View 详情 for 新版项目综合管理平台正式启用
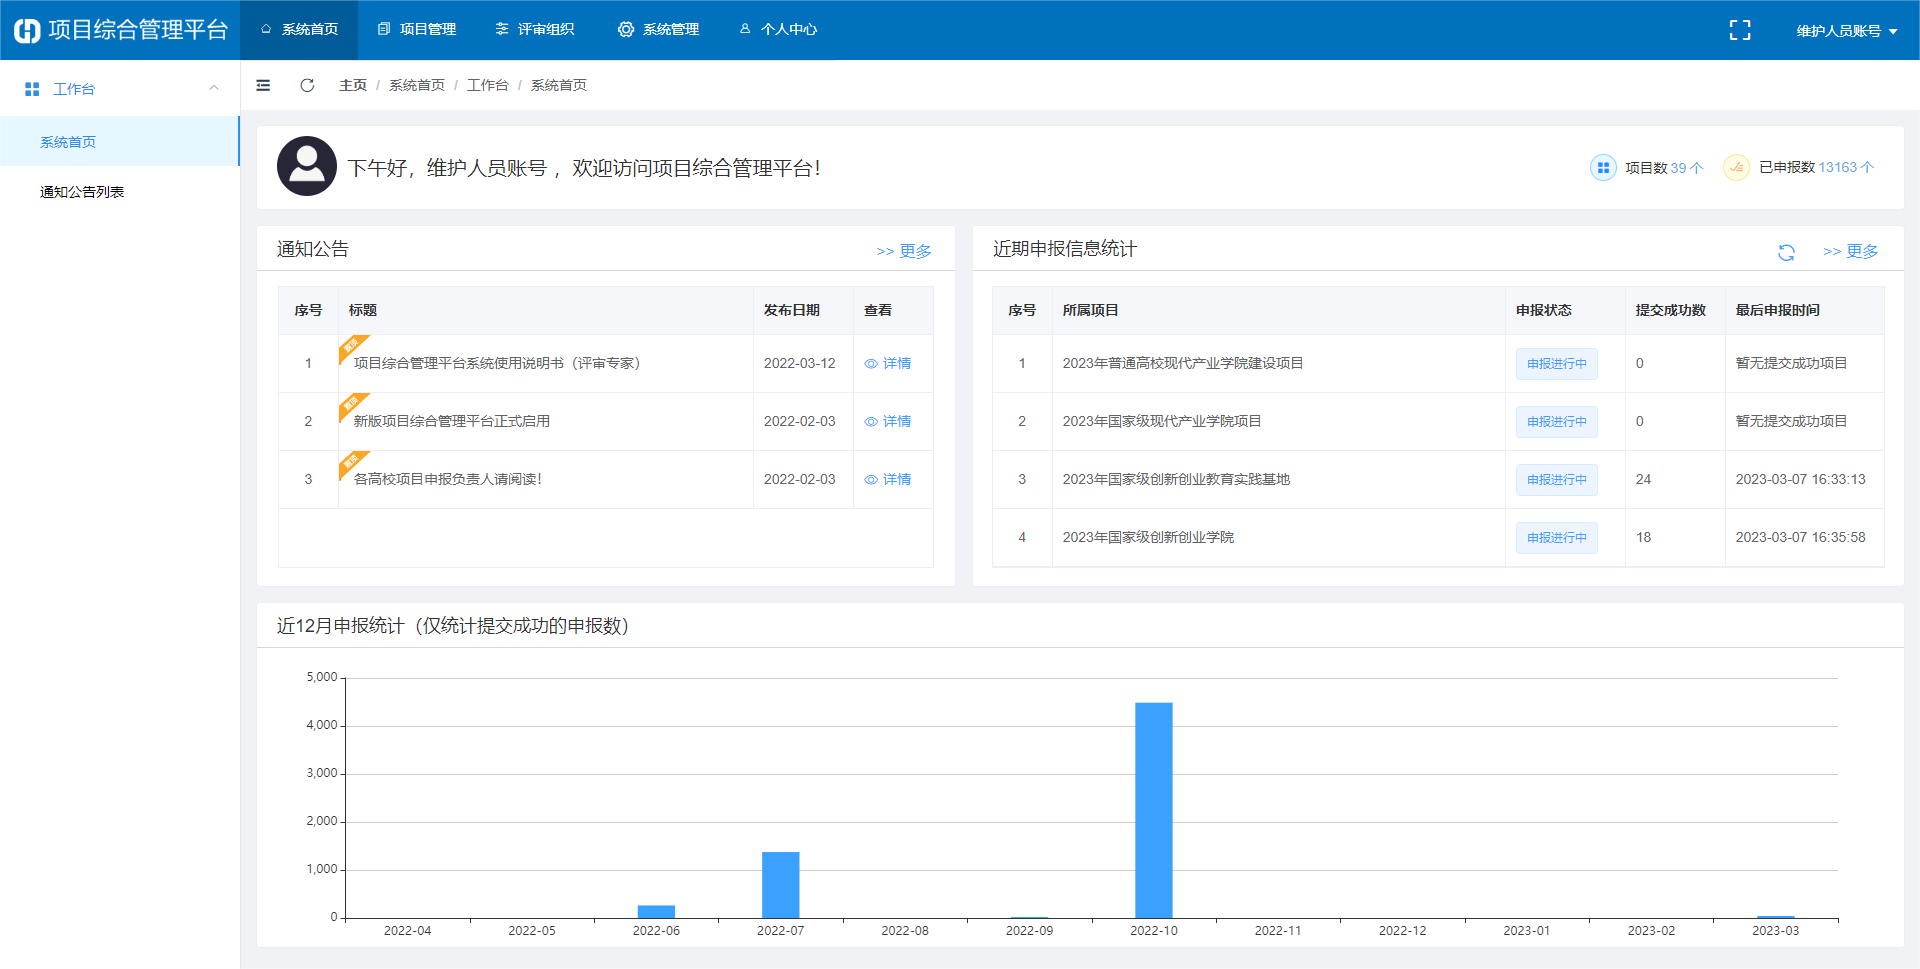The height and width of the screenshot is (969, 1920). [x=888, y=422]
